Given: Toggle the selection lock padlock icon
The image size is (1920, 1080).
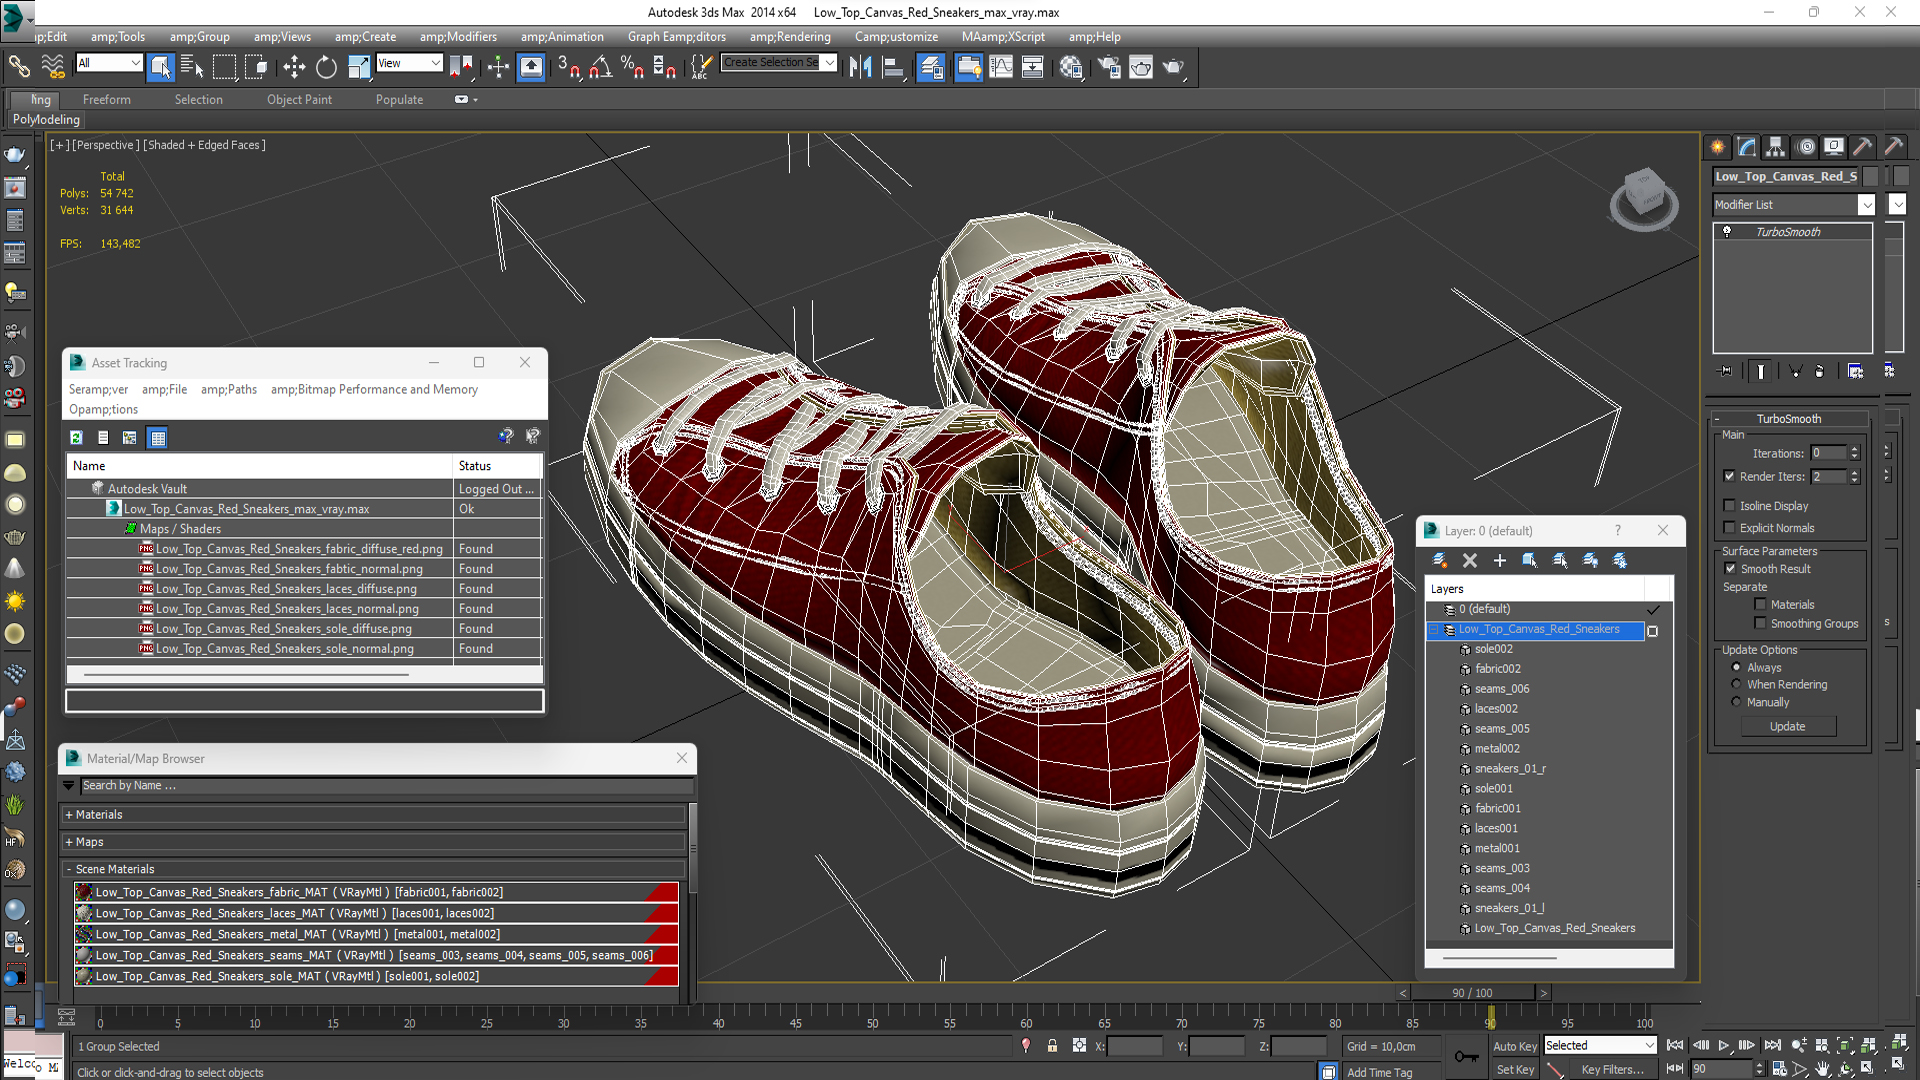Looking at the screenshot, I should [1052, 1045].
